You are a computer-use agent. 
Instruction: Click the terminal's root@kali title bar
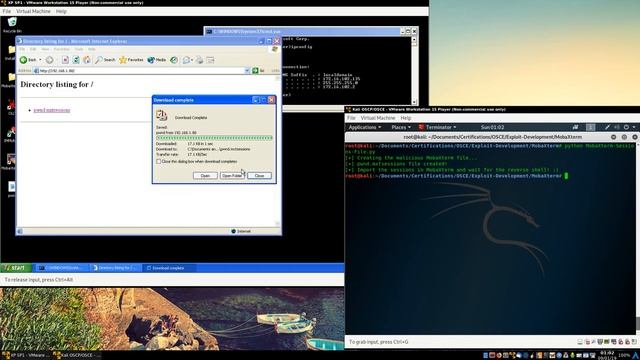493,137
